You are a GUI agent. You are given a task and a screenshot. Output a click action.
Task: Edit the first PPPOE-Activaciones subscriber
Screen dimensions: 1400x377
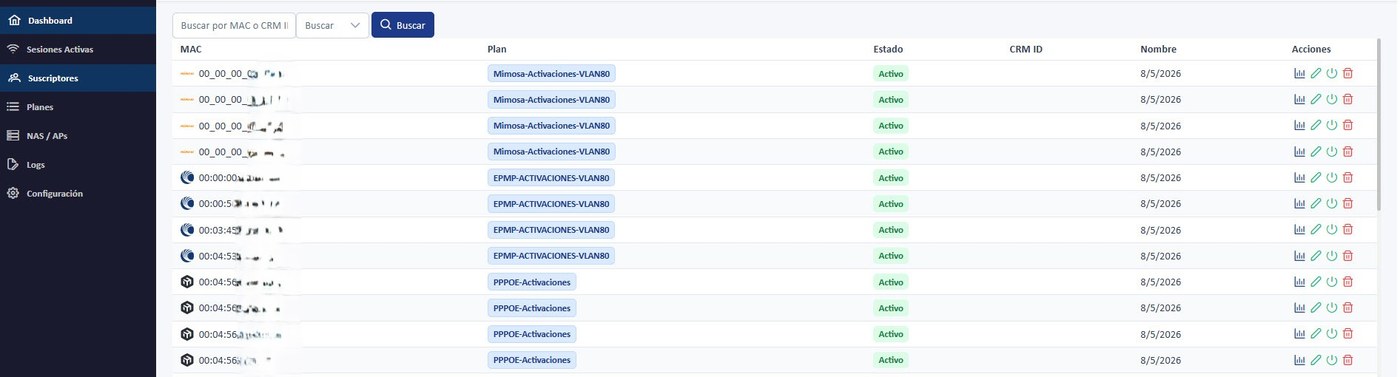pos(1316,281)
